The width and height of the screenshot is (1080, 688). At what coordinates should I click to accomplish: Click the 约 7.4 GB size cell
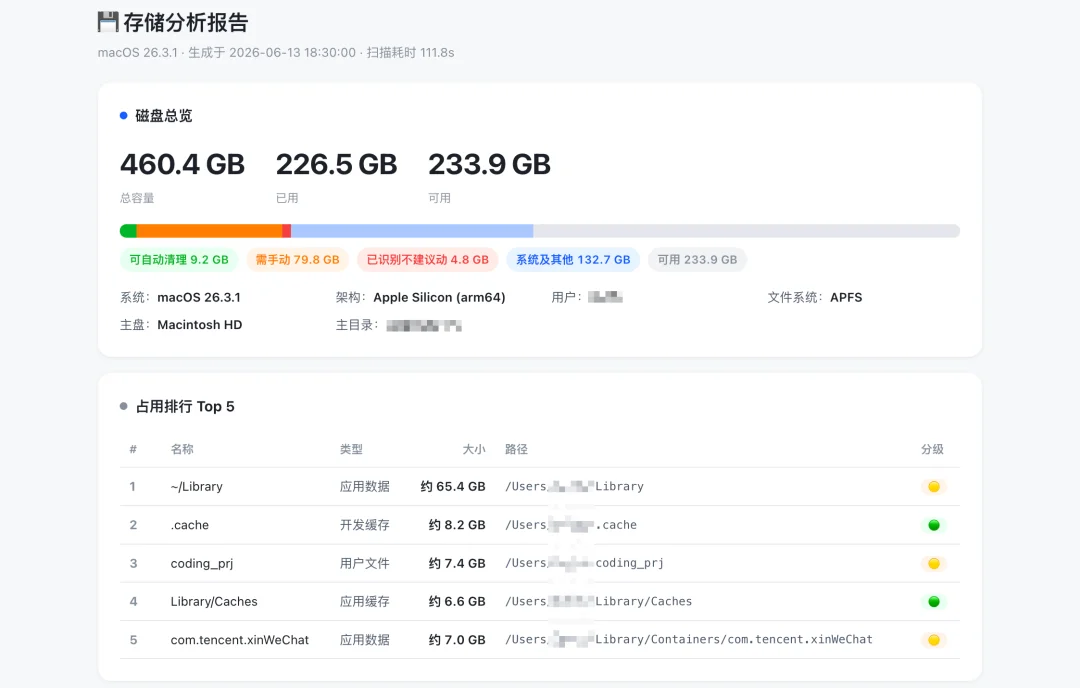point(457,563)
